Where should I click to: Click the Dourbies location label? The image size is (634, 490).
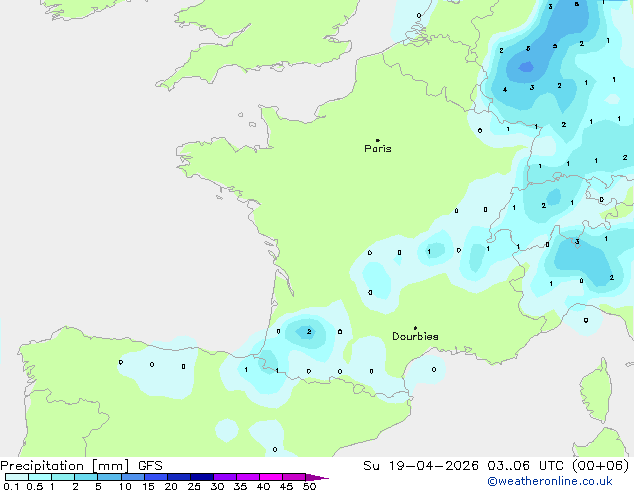(415, 336)
